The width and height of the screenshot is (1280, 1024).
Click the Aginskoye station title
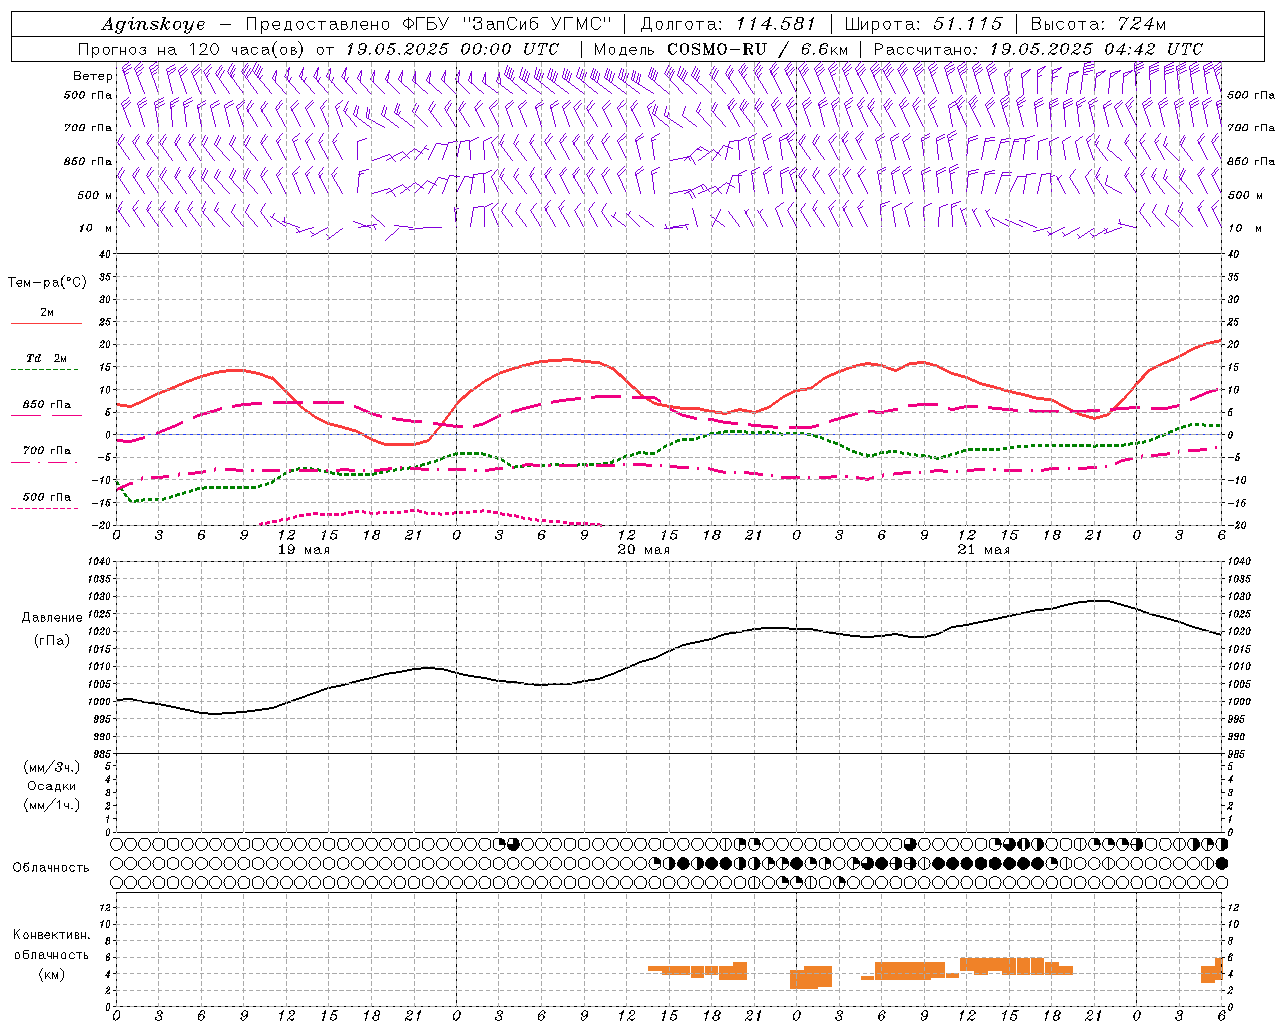[x=153, y=24]
